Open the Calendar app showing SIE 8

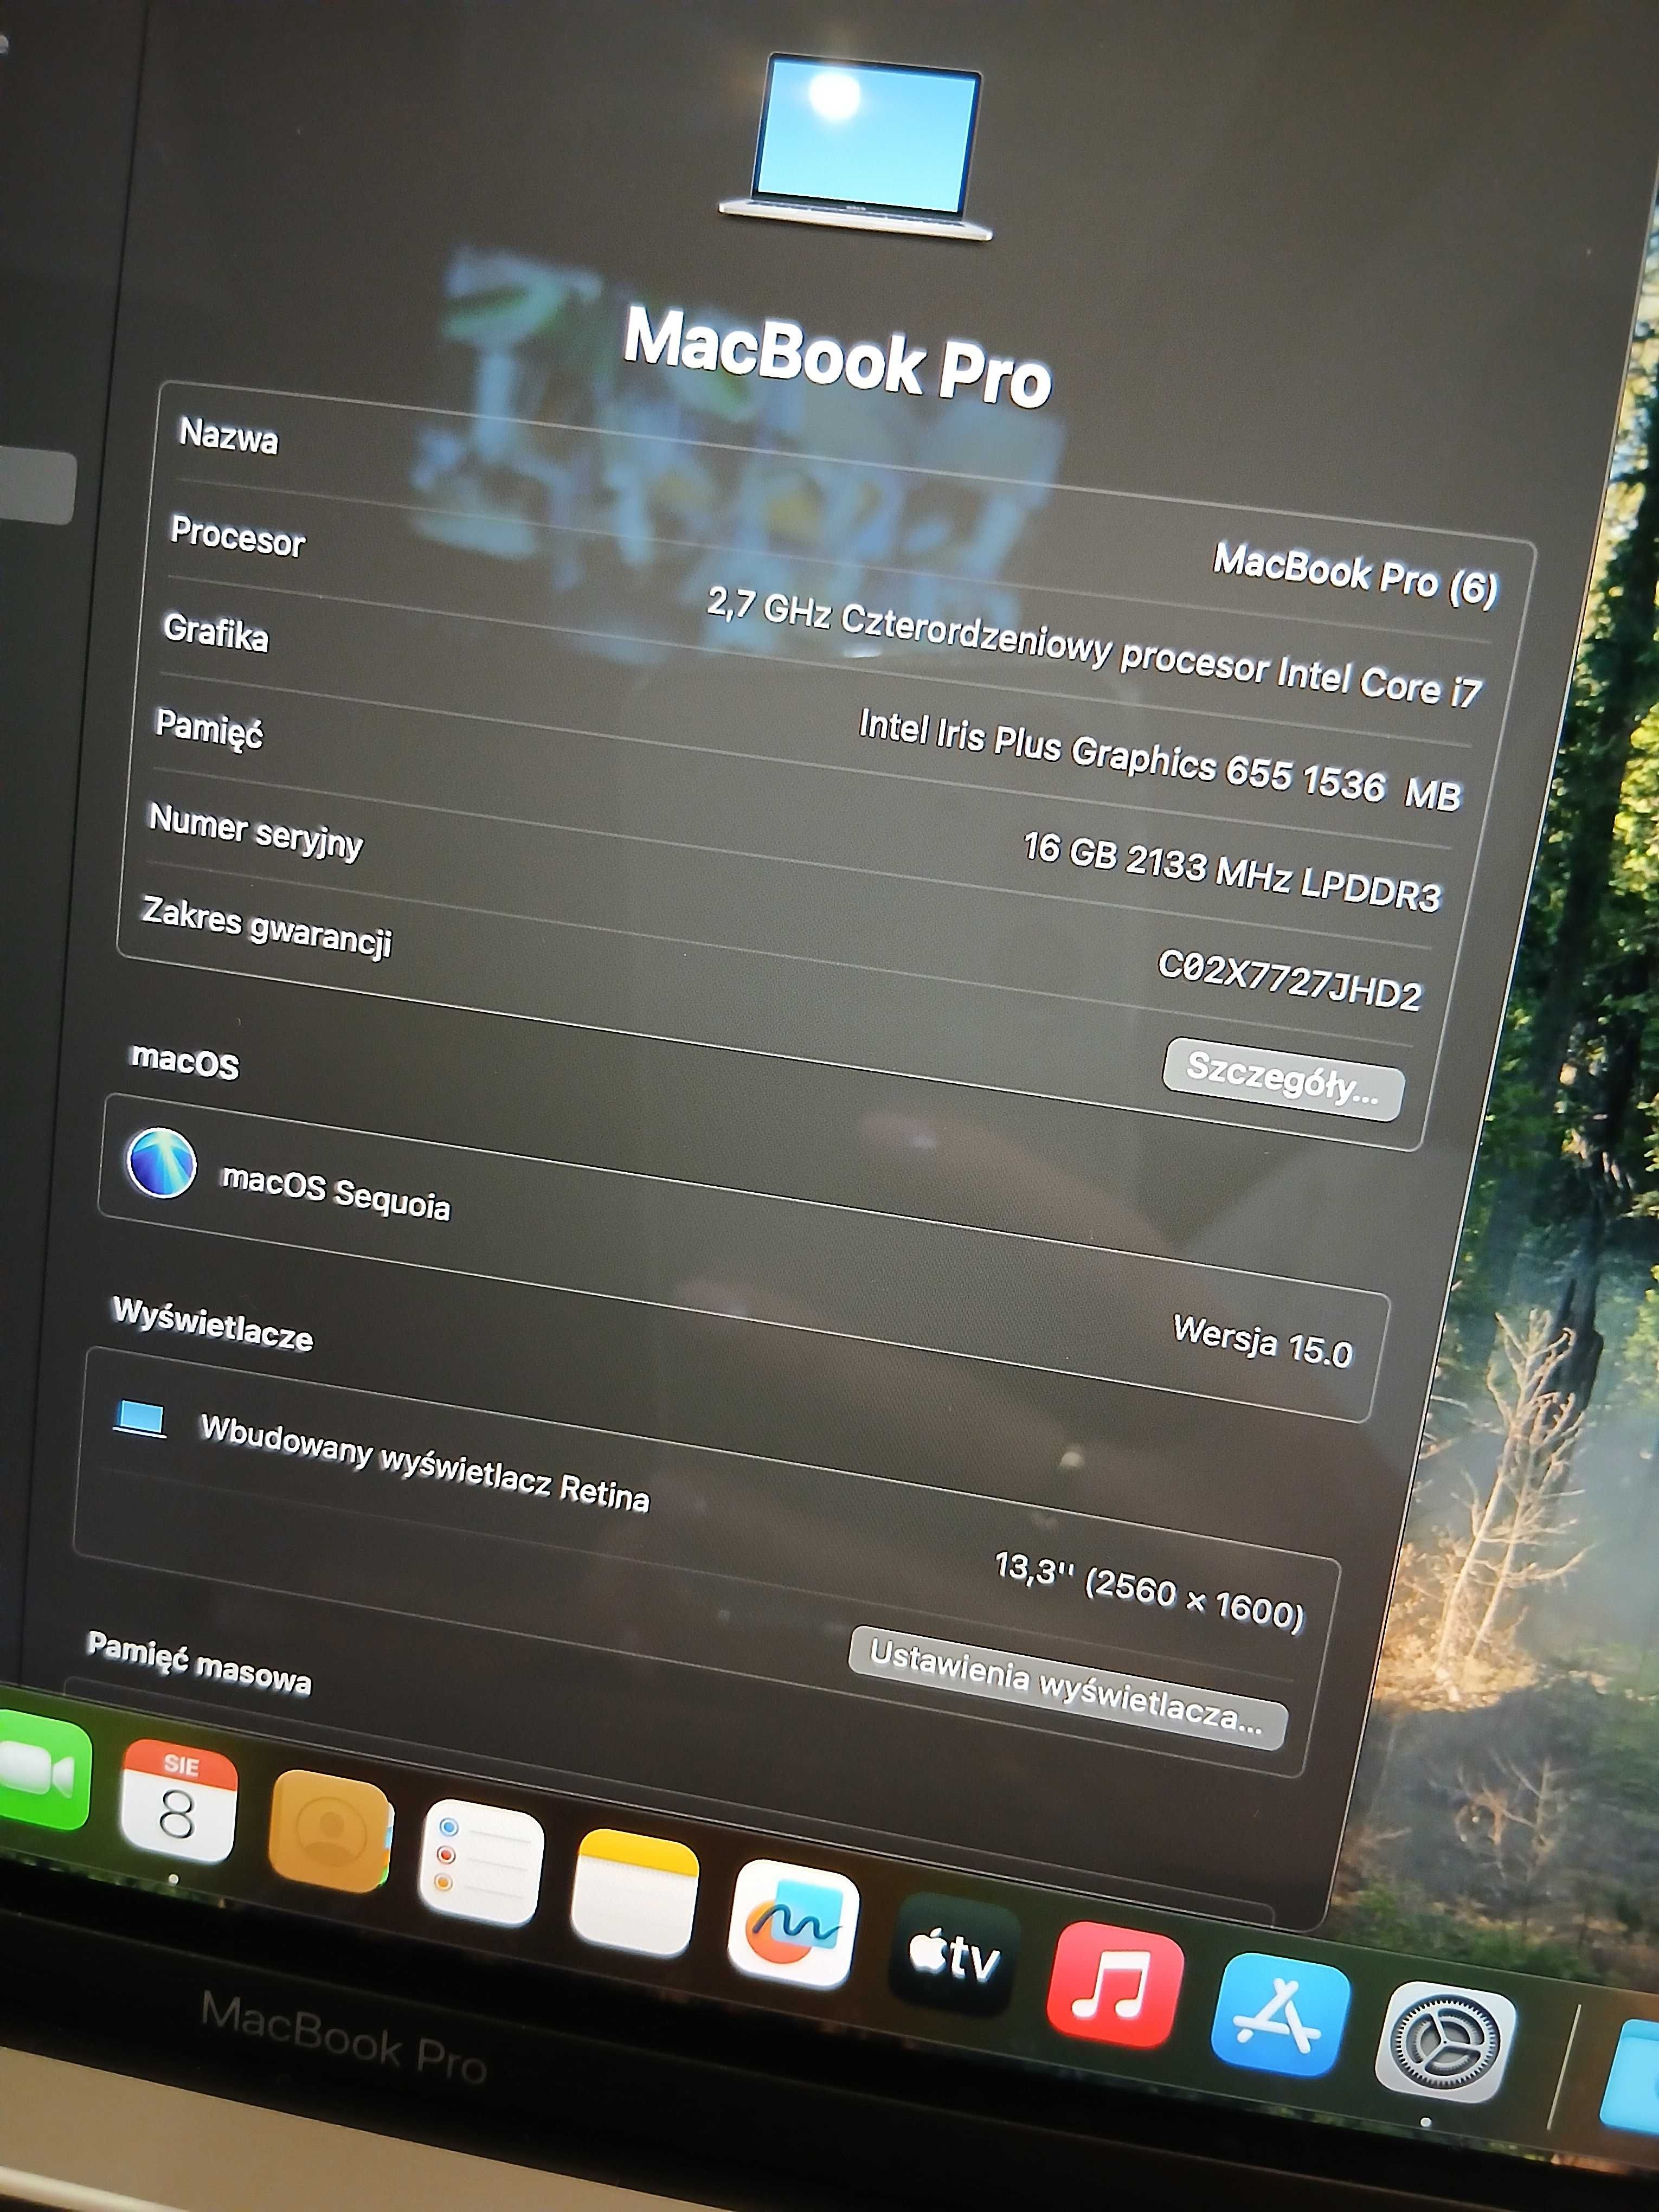[x=178, y=1800]
